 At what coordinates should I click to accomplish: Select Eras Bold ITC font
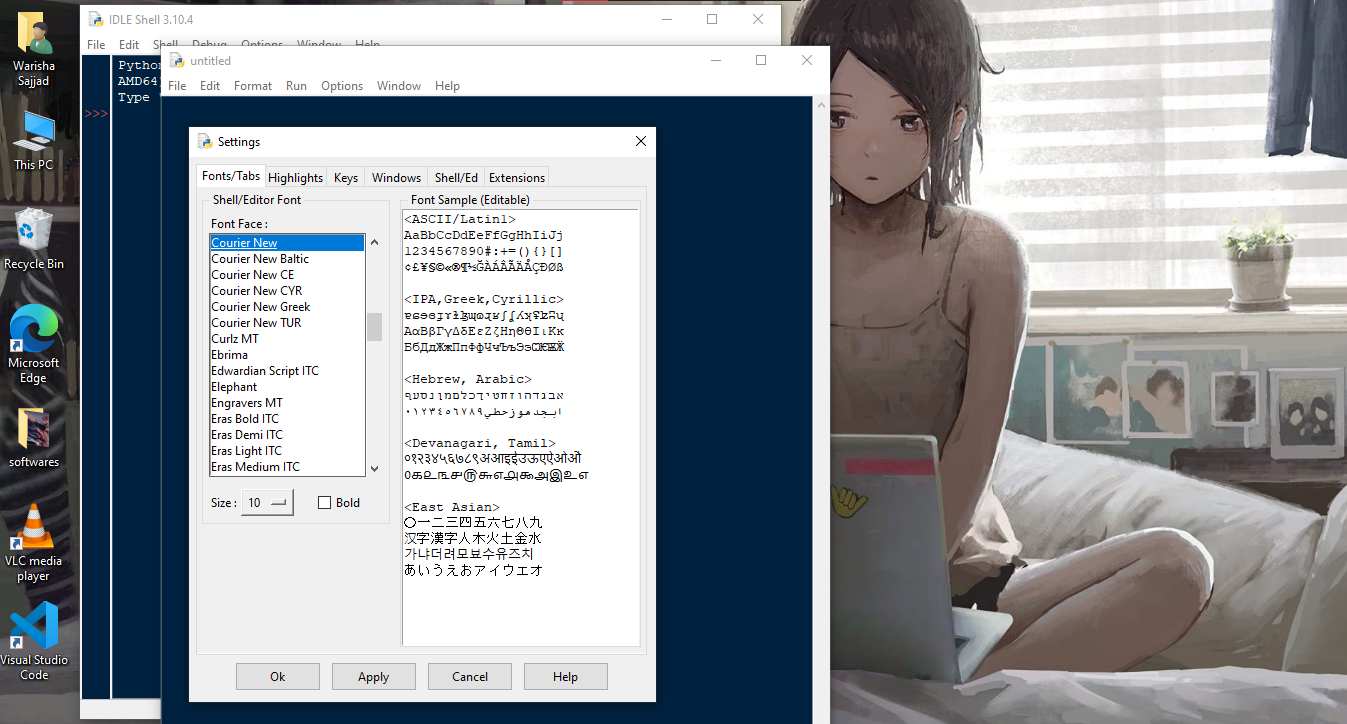[288, 419]
